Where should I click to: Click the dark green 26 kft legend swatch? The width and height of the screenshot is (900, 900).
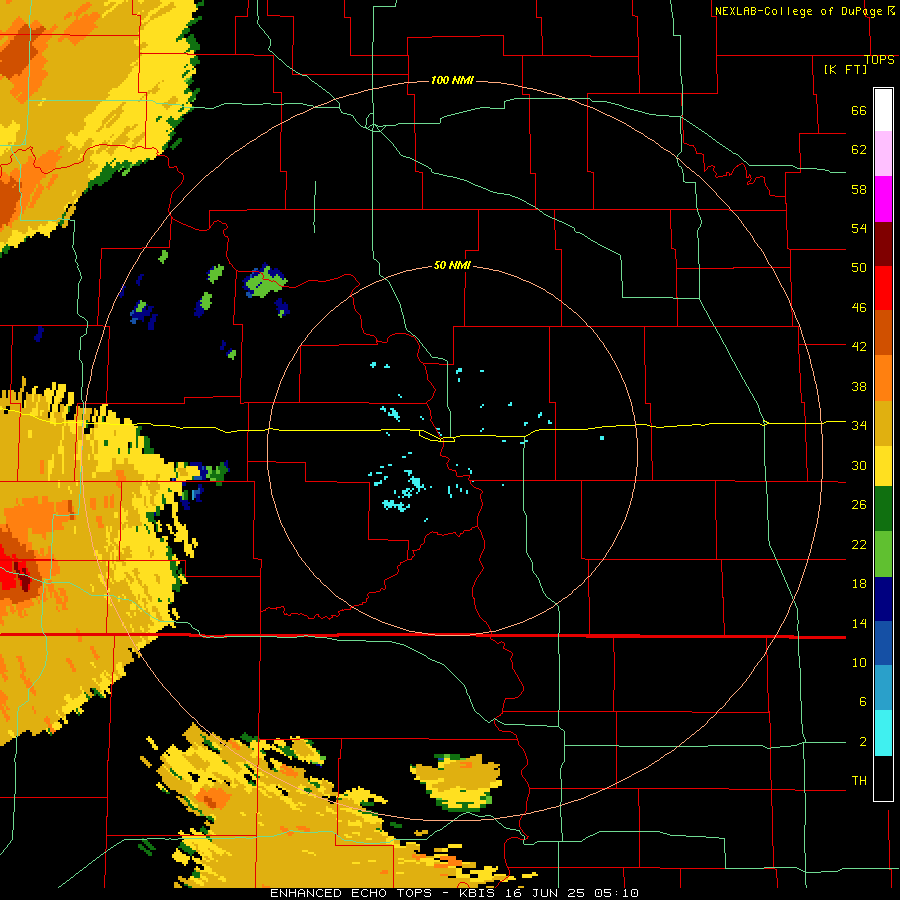883,509
